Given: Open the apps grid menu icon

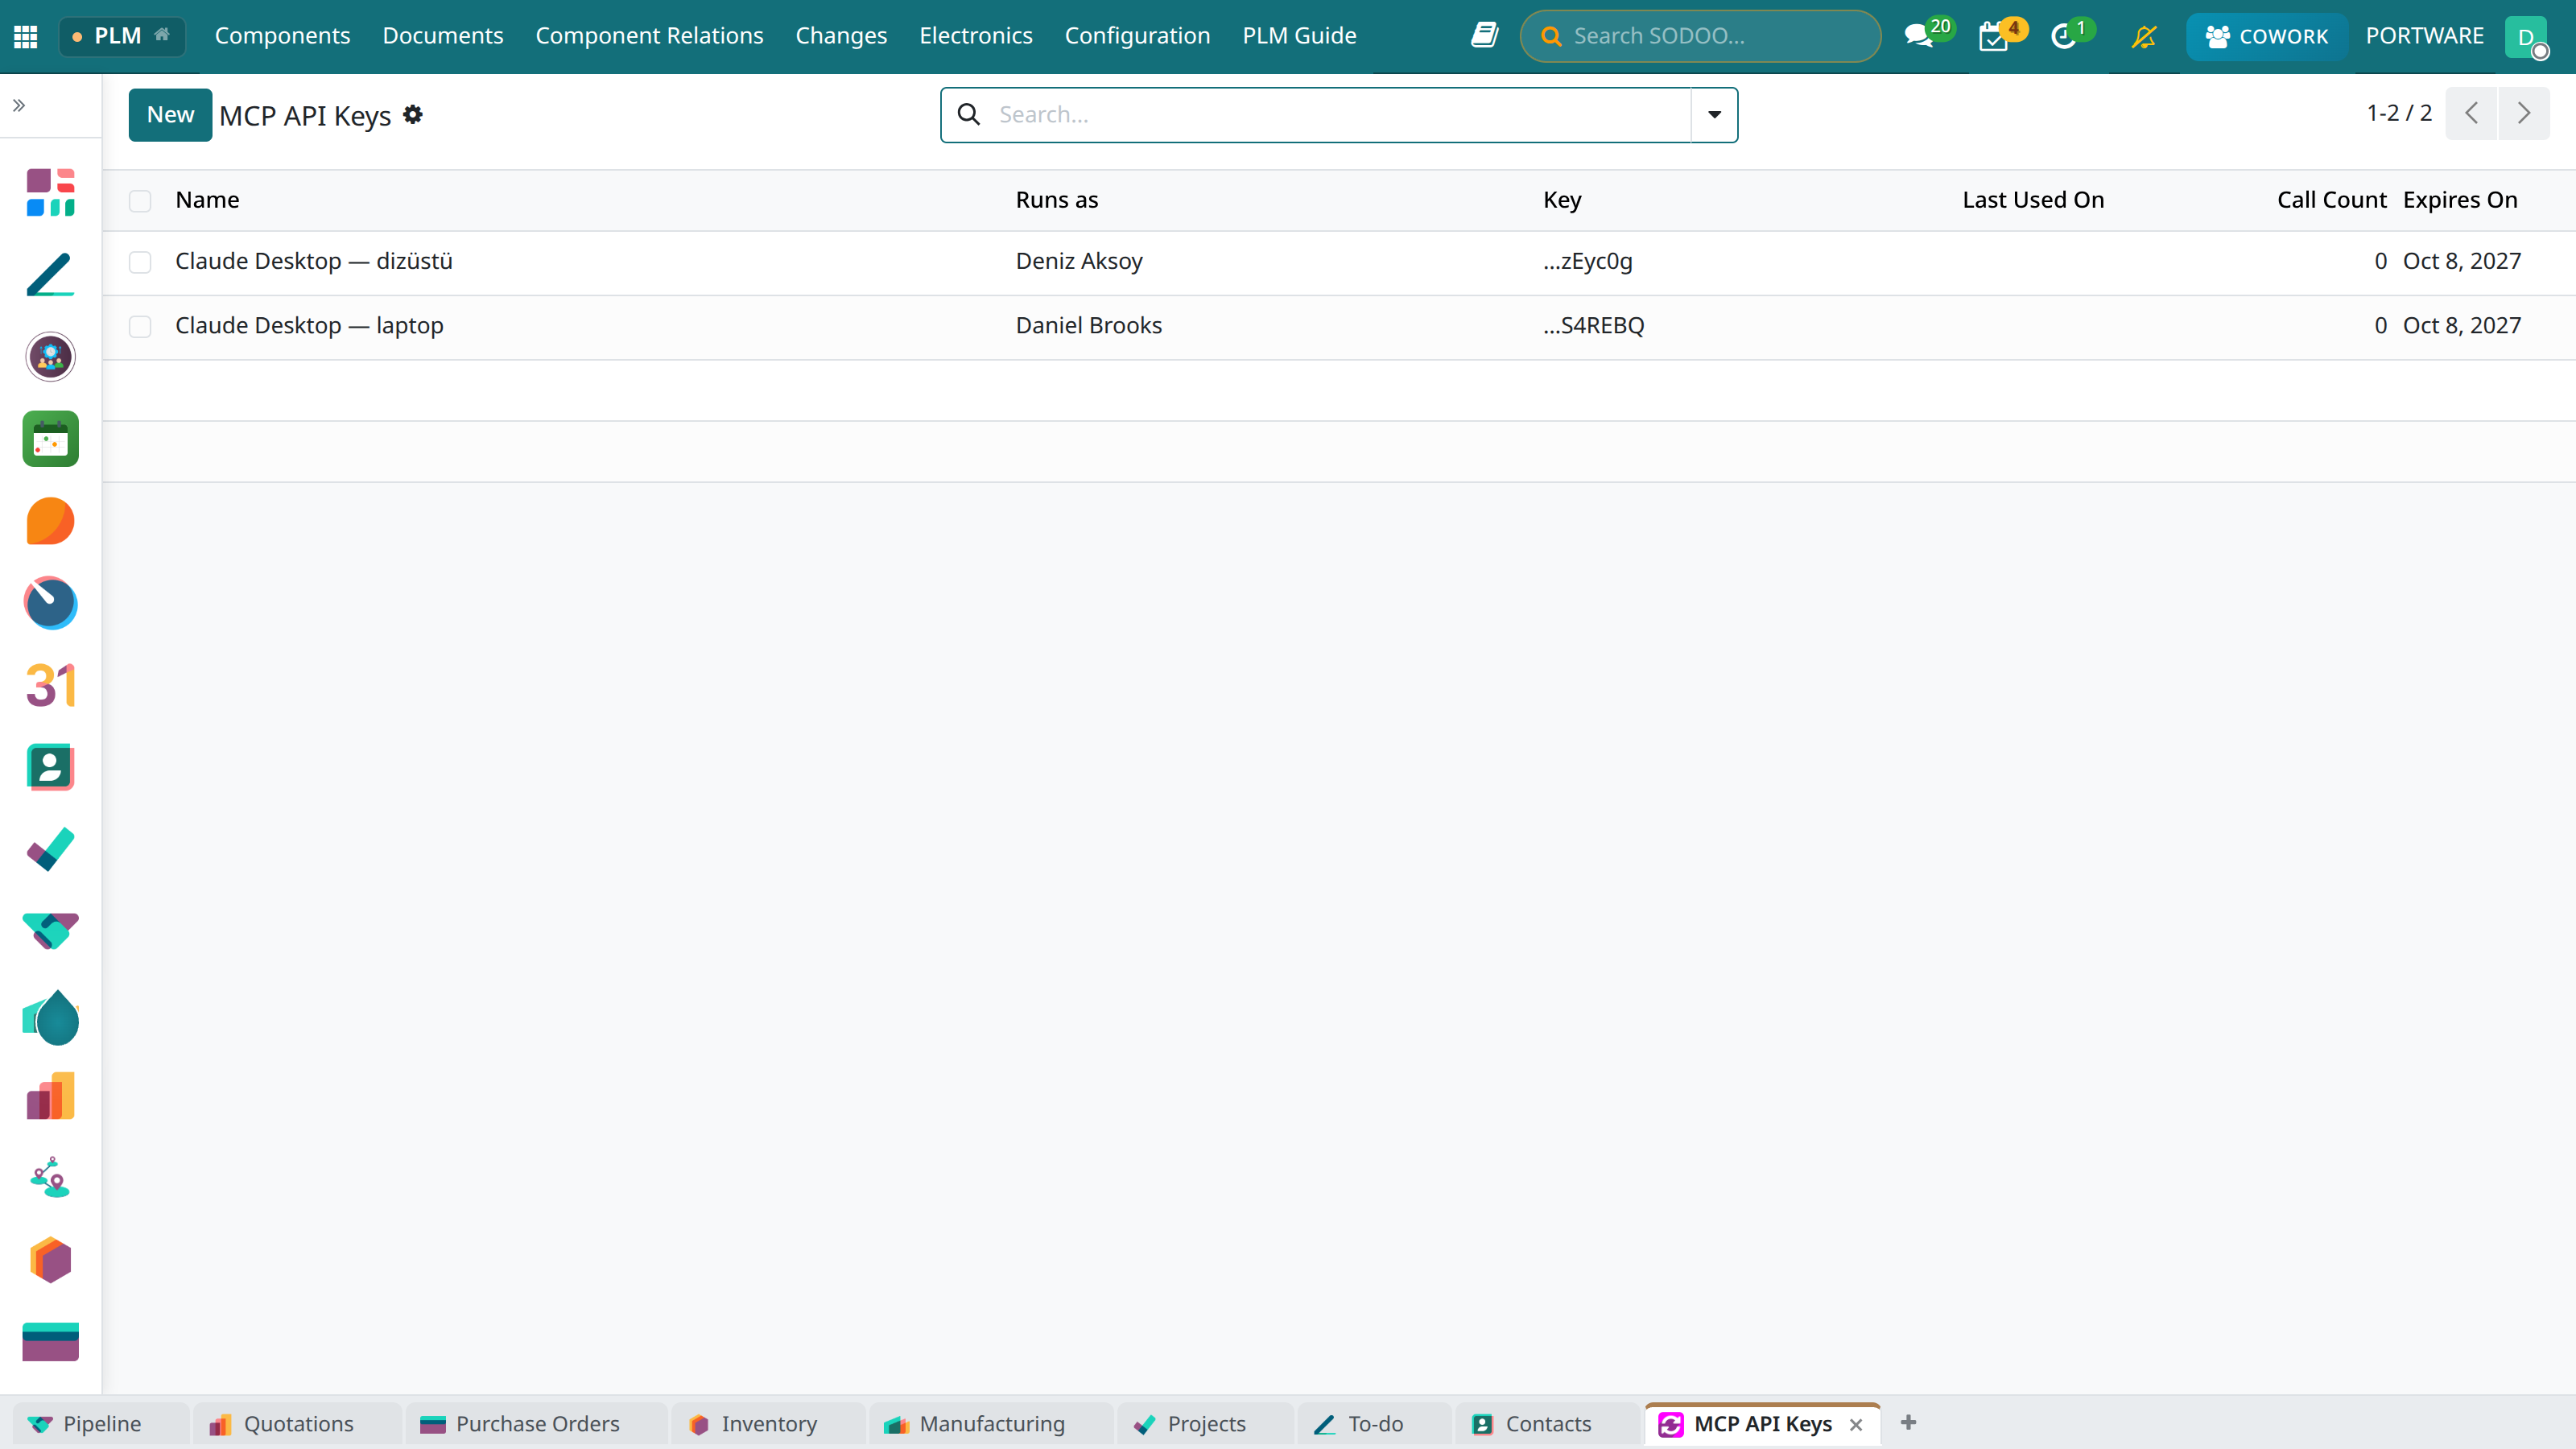Looking at the screenshot, I should pyautogui.click(x=26, y=37).
